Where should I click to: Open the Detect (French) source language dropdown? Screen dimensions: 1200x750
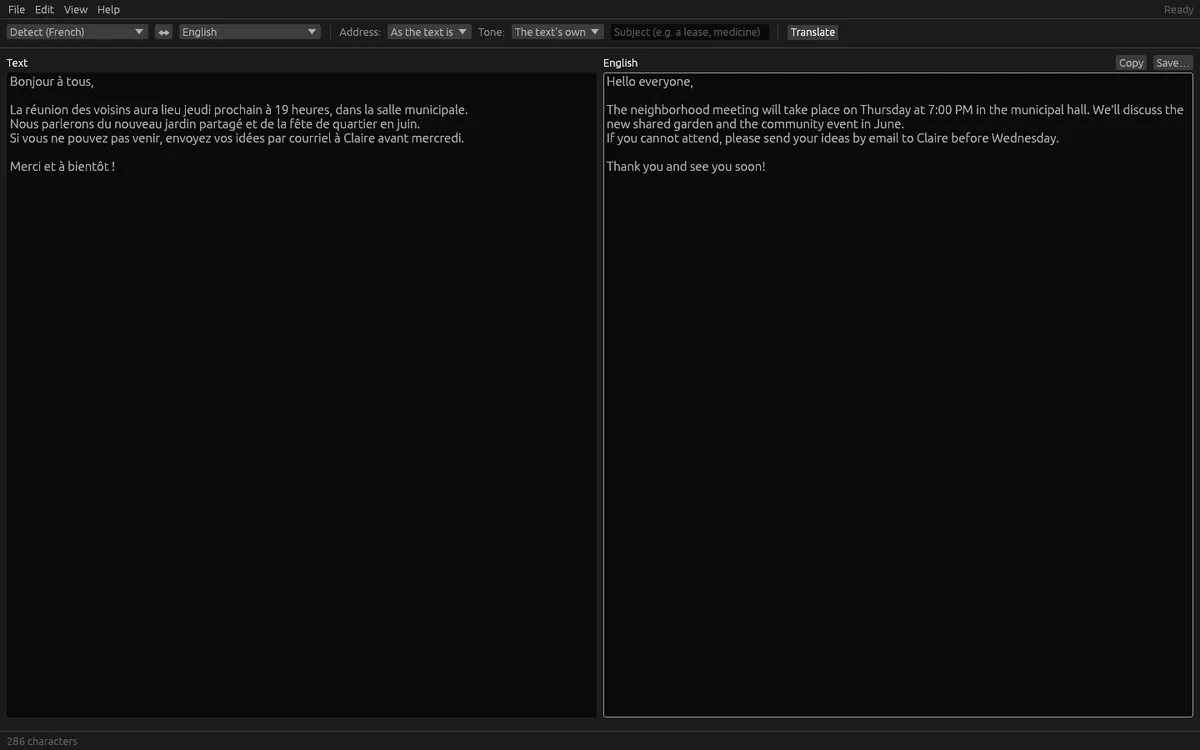pos(77,32)
